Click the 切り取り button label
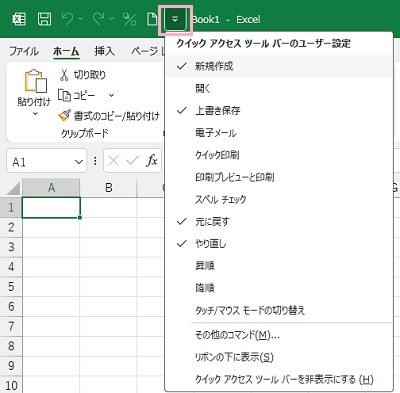The width and height of the screenshot is (400, 393). [89, 75]
